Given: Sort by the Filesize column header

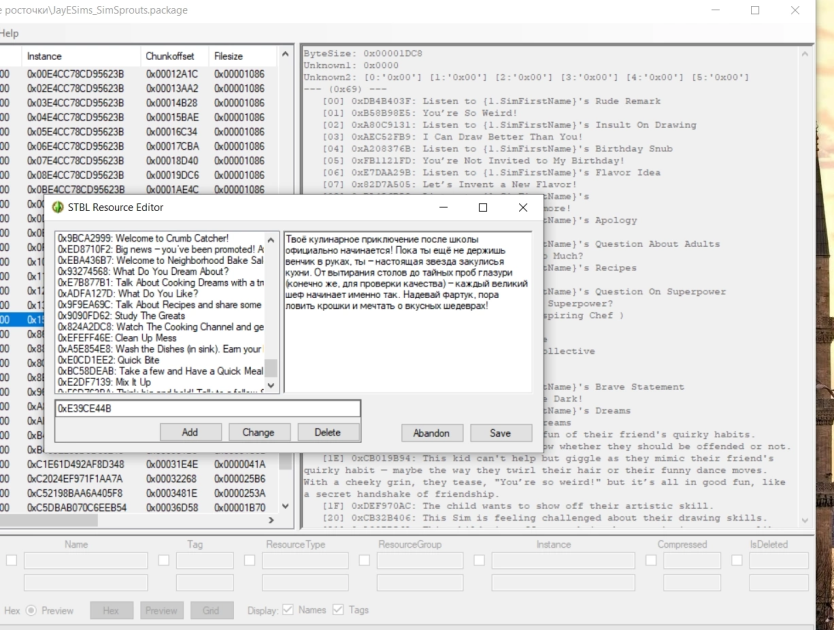Looking at the screenshot, I should [244, 56].
